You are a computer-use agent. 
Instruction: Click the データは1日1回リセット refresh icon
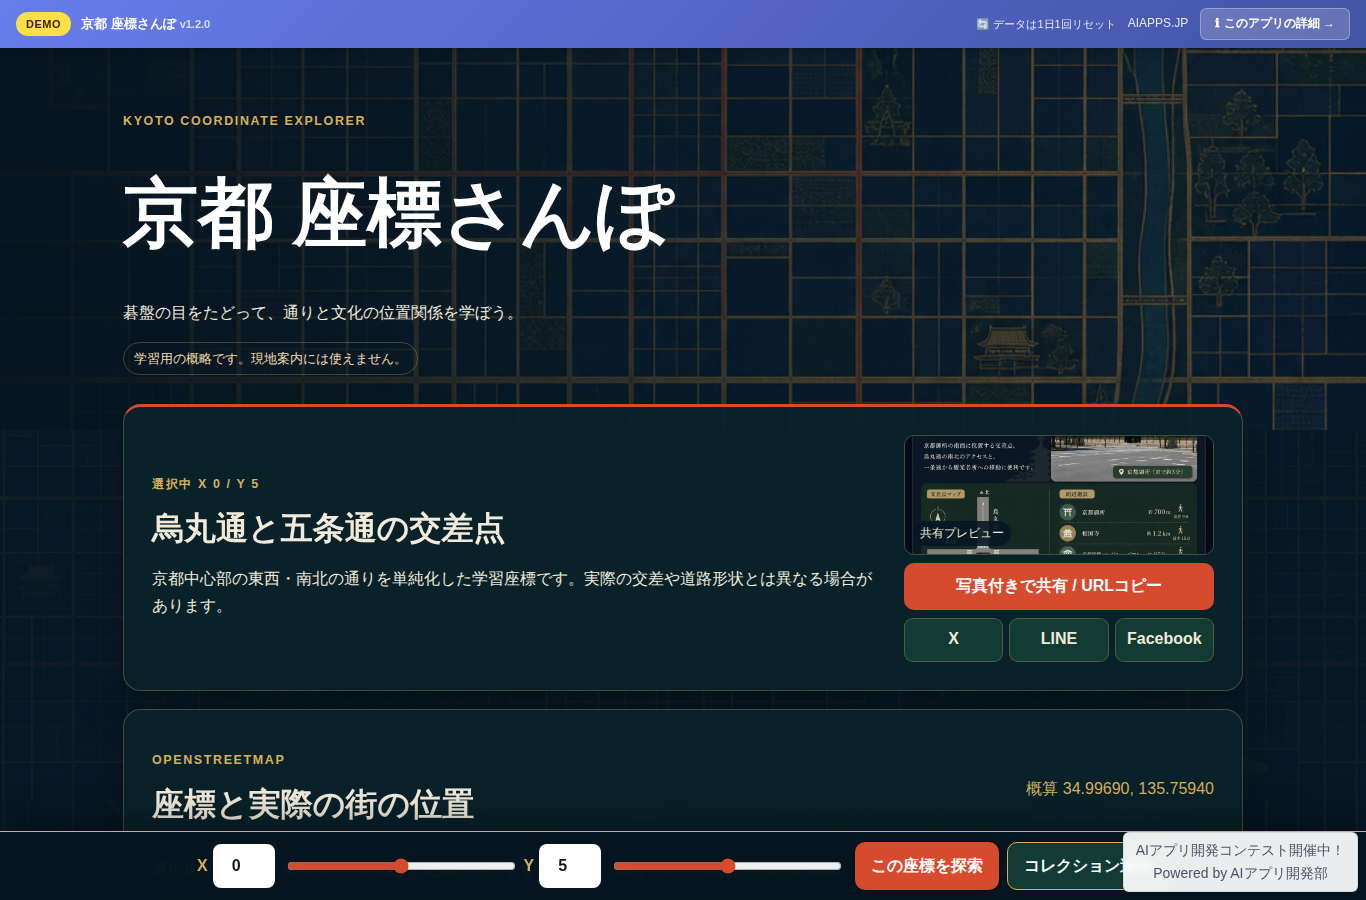[982, 24]
